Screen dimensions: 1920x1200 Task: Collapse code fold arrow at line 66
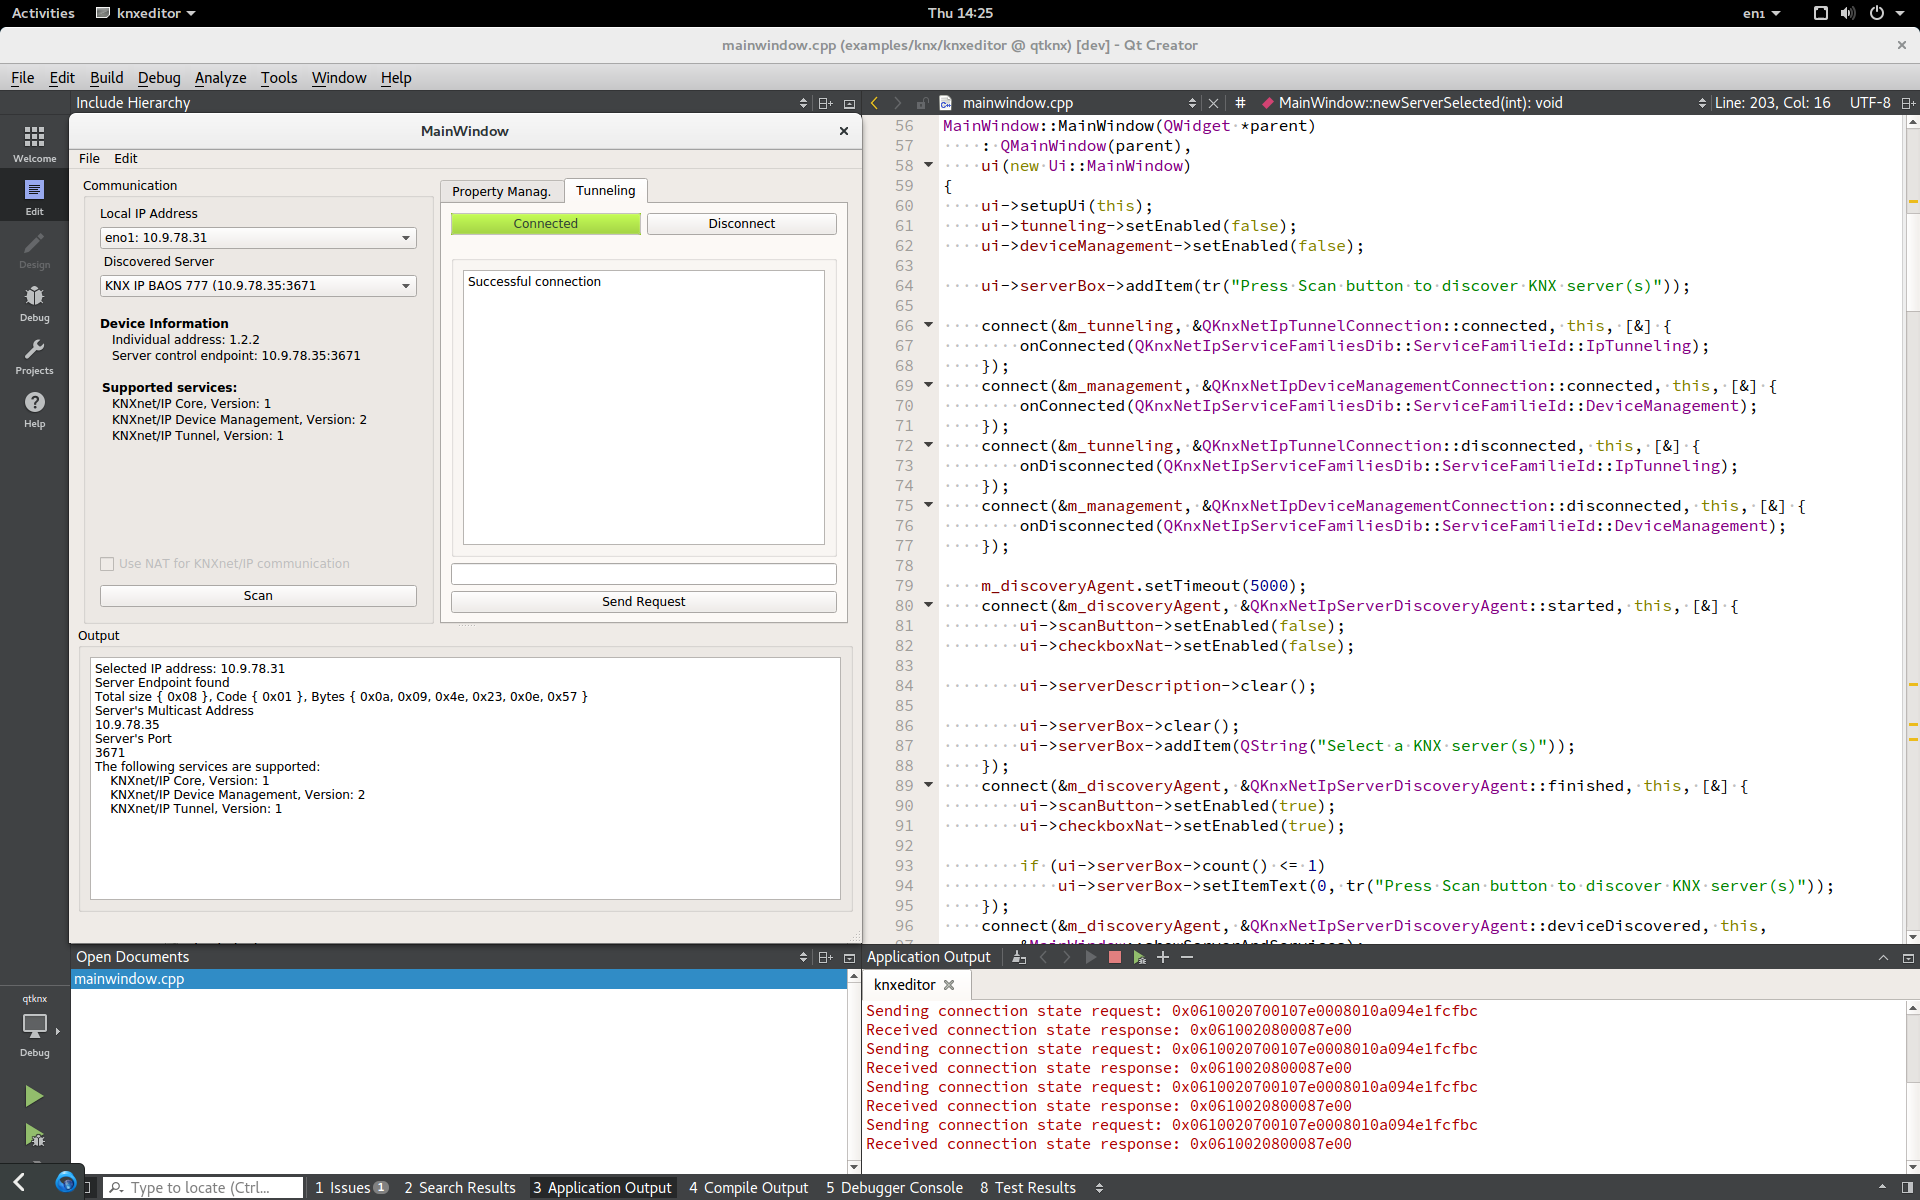(x=928, y=325)
